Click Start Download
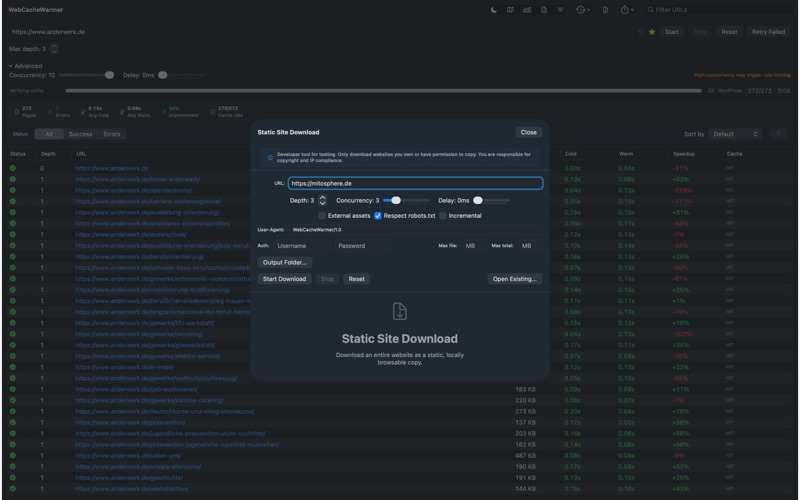The width and height of the screenshot is (800, 500). coord(284,279)
